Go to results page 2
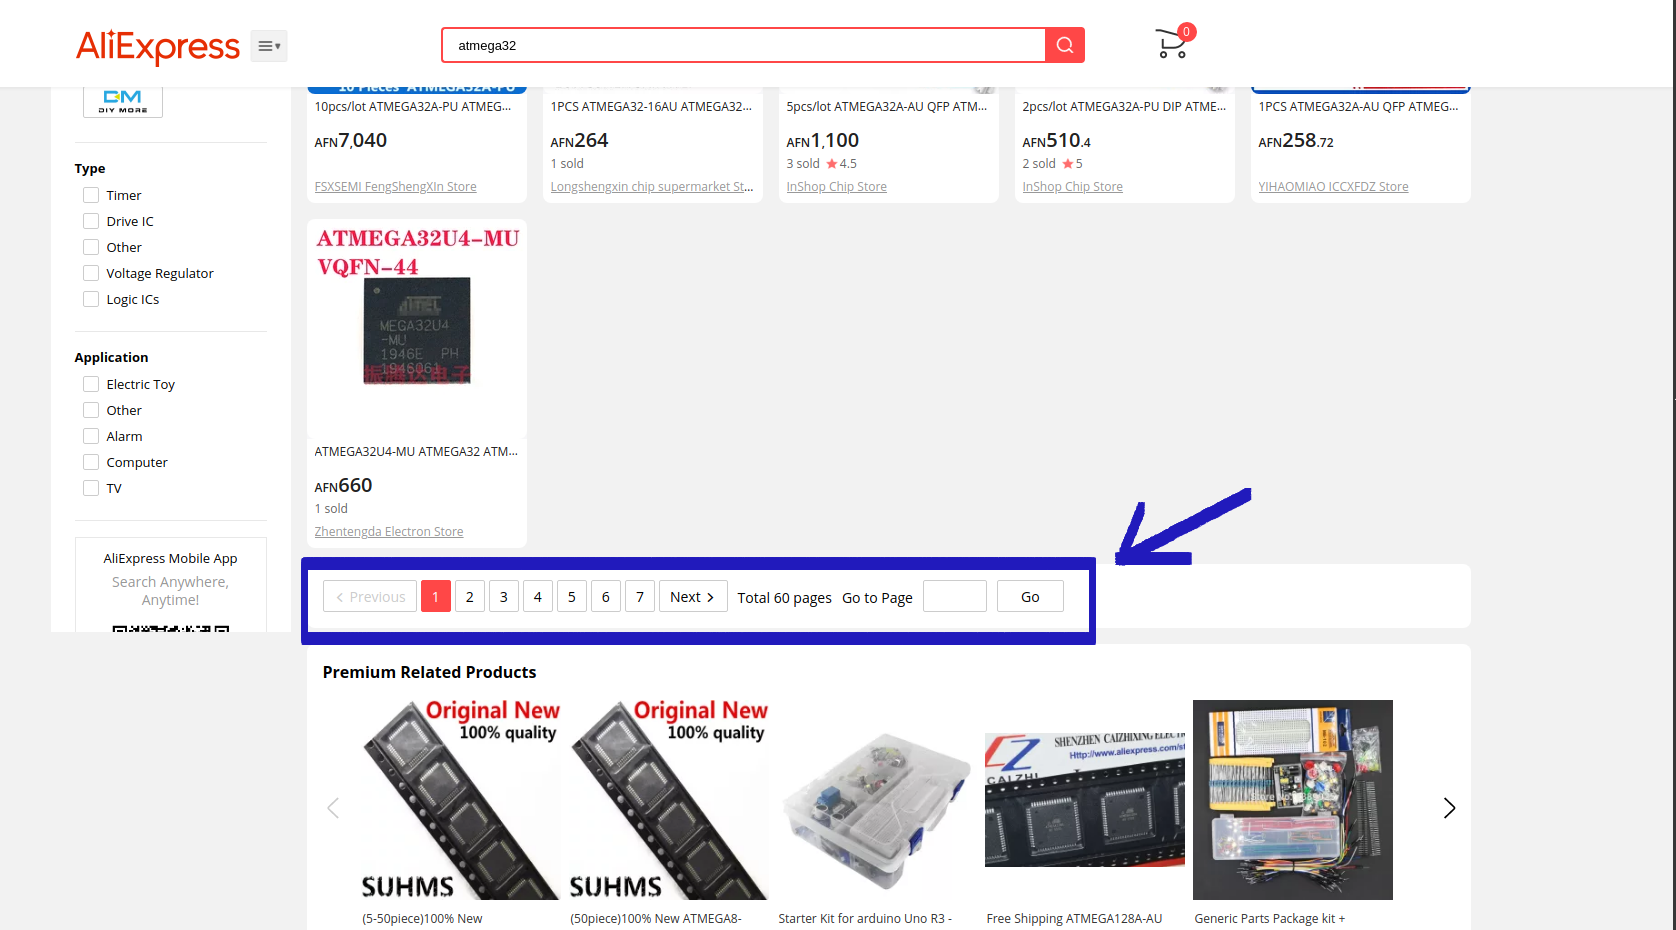 pos(470,597)
